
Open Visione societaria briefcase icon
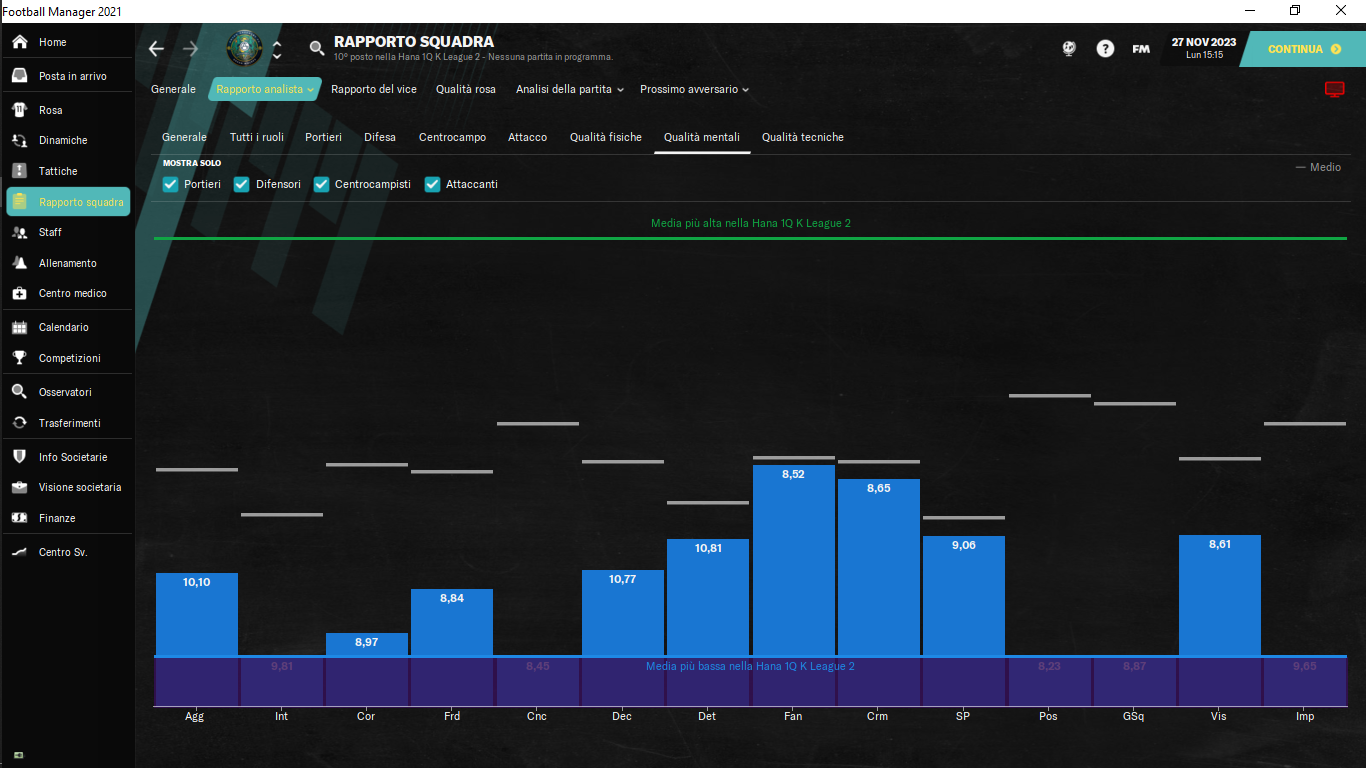click(x=19, y=487)
